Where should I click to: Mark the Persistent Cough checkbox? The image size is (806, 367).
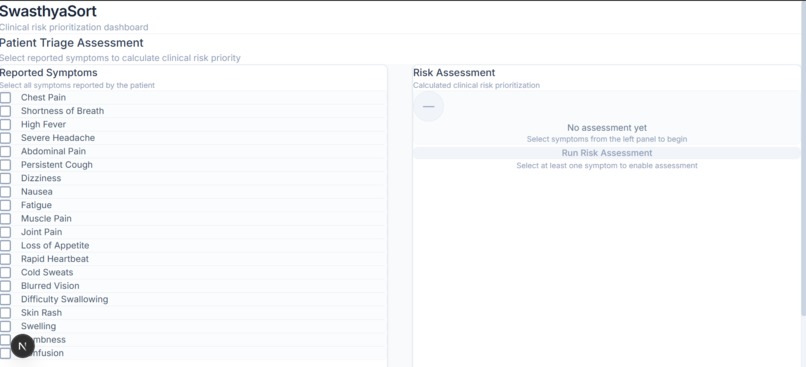[5, 165]
